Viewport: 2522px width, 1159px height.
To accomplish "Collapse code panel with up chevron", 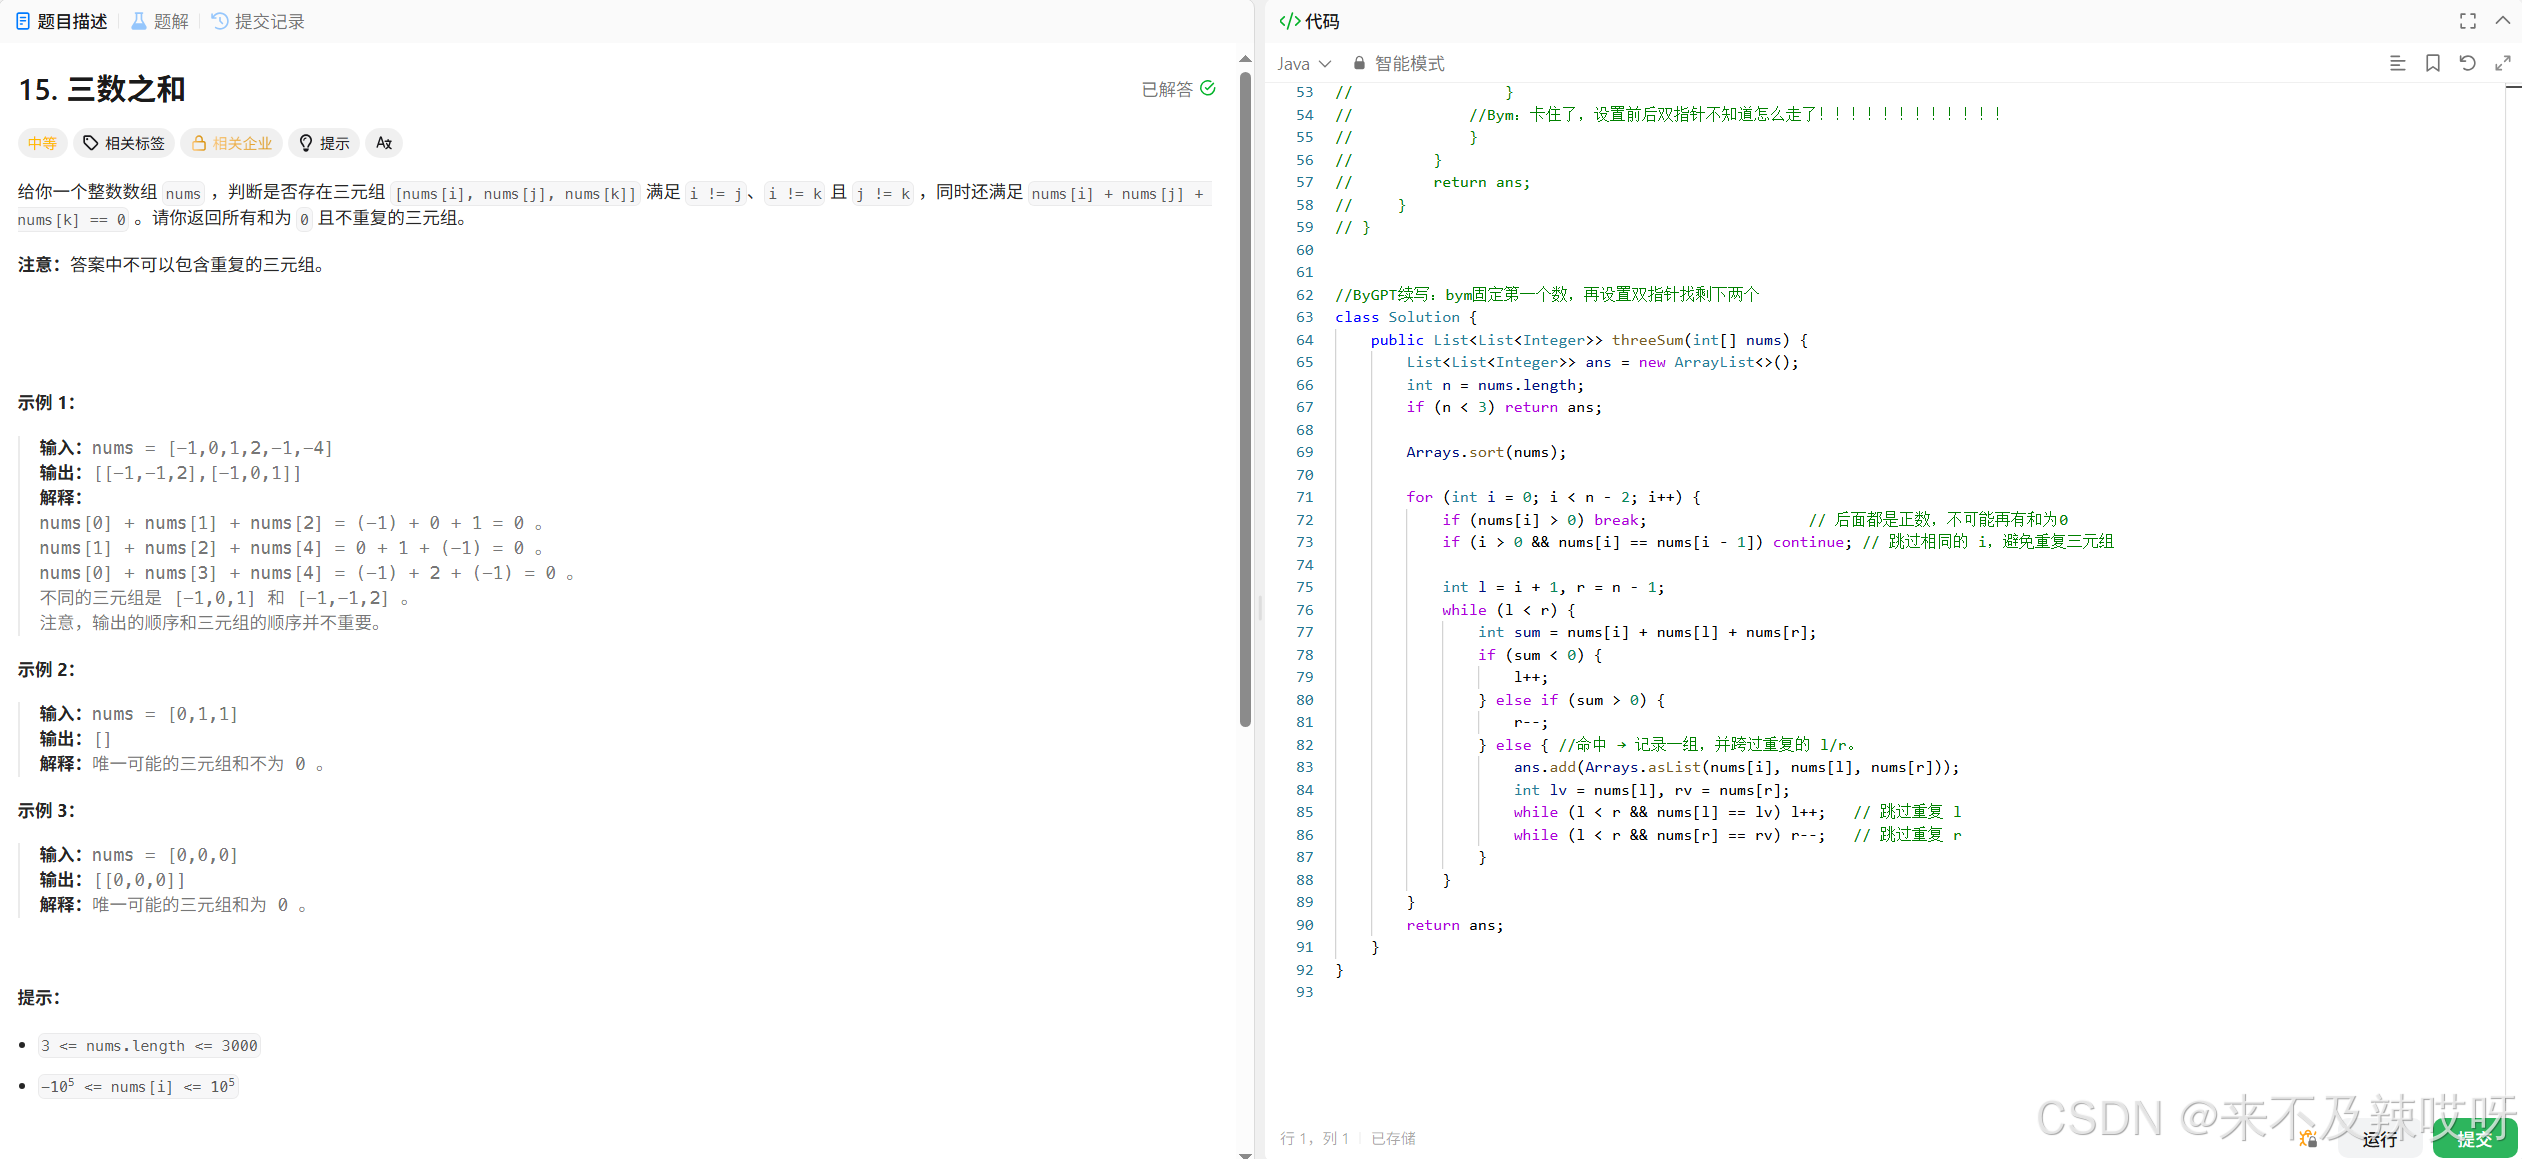I will (x=2502, y=21).
